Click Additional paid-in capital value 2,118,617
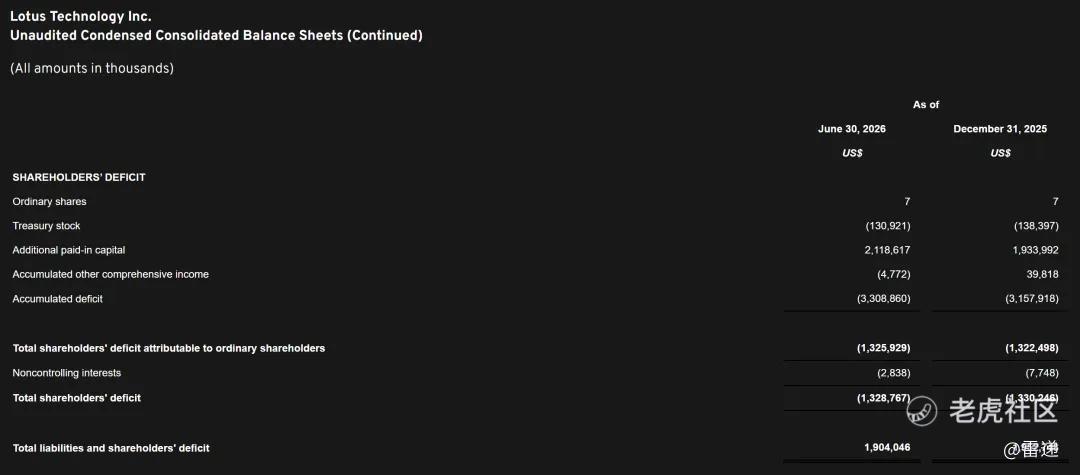The height and width of the screenshot is (475, 1080). [887, 250]
